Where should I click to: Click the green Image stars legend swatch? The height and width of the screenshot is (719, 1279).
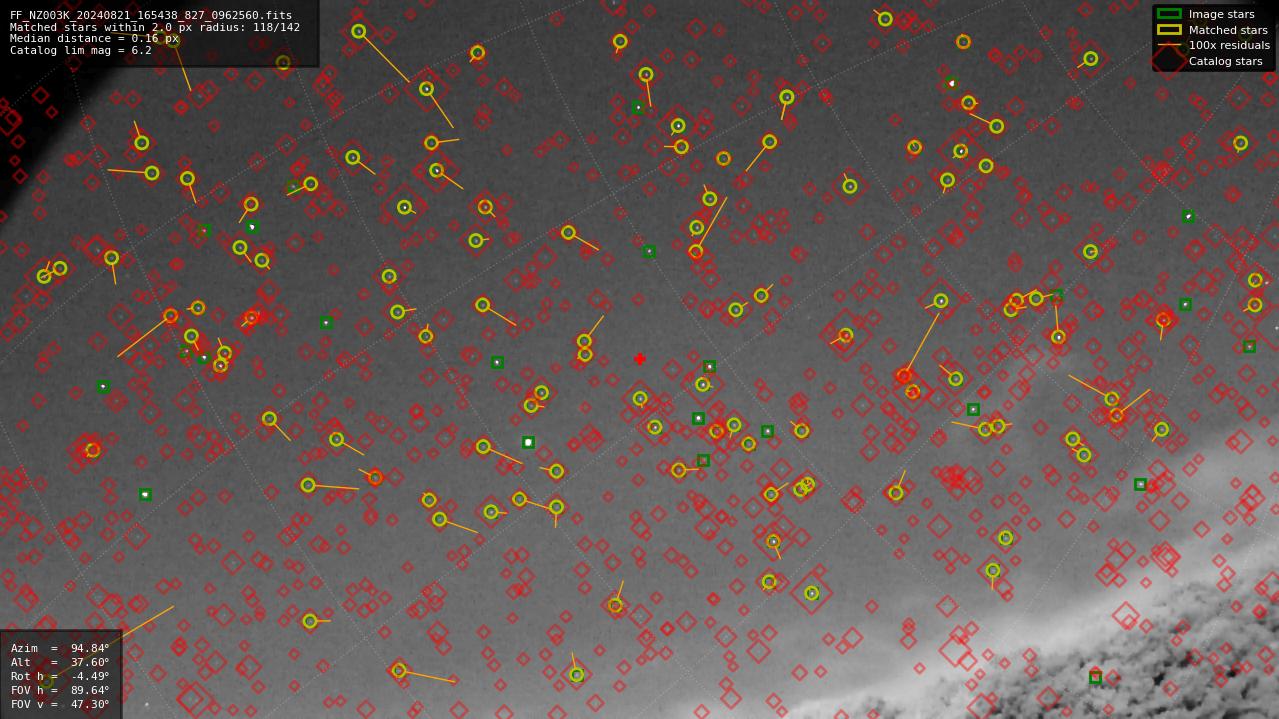(1169, 14)
